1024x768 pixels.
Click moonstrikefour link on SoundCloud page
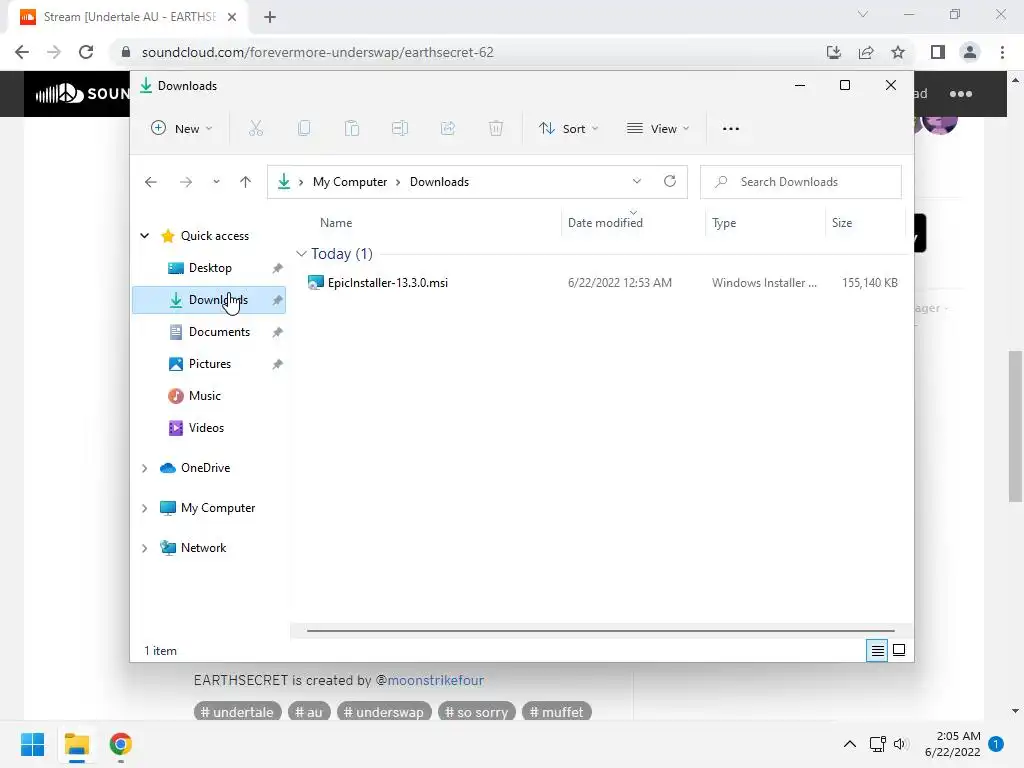[x=436, y=680]
